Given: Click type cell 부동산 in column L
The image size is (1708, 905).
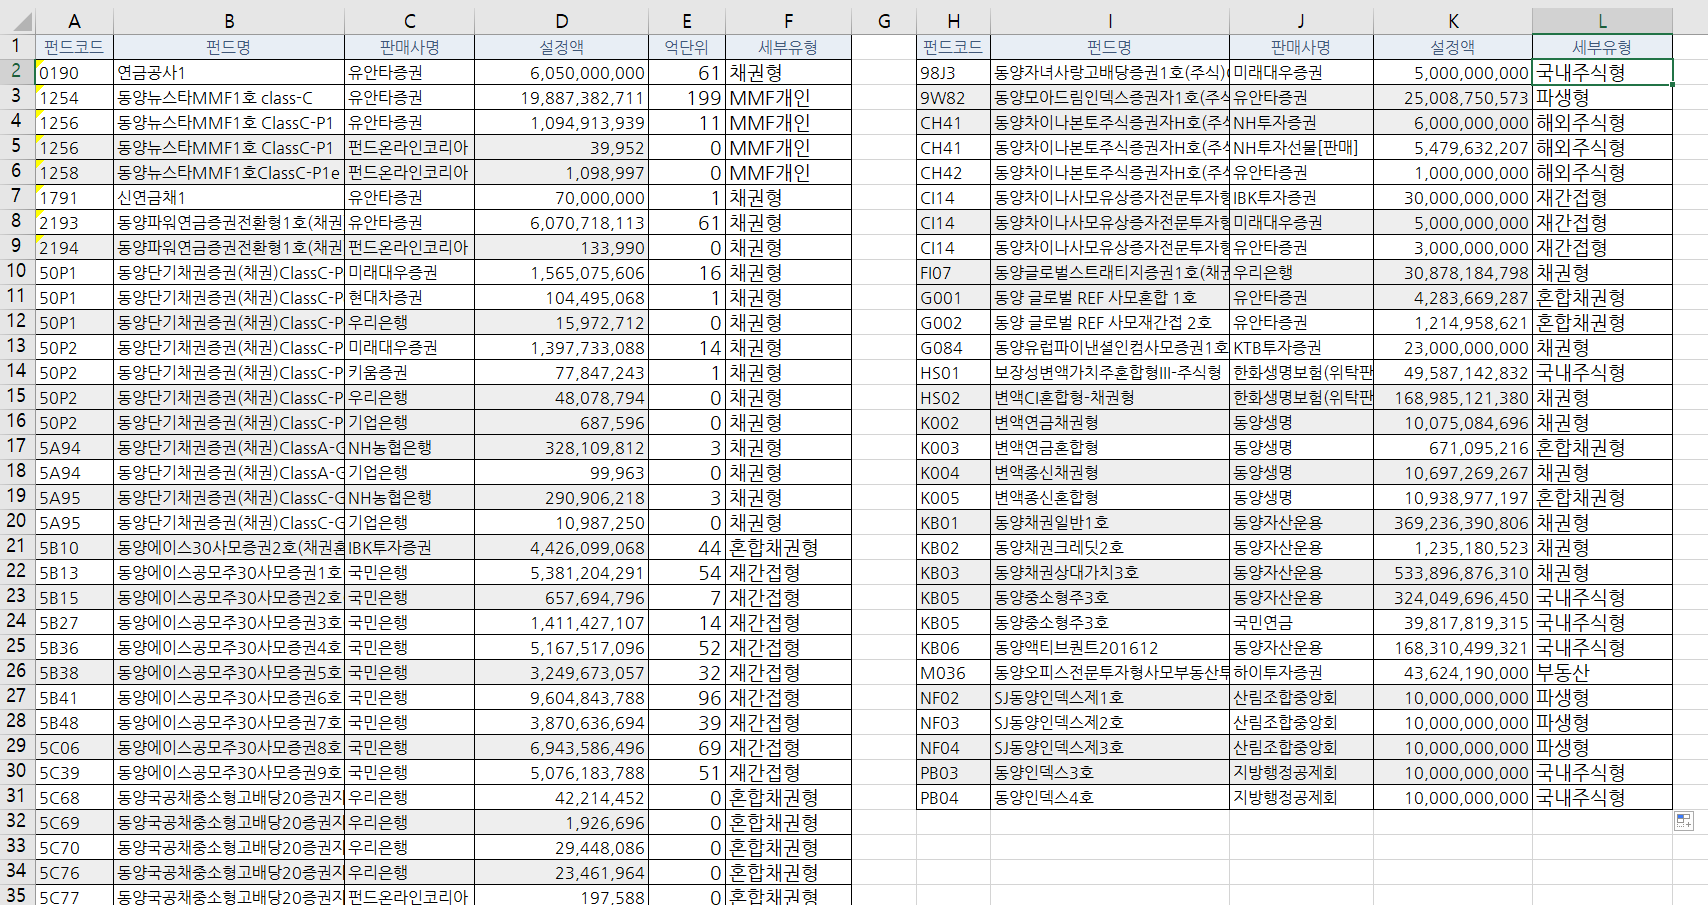Looking at the screenshot, I should click(1602, 672).
